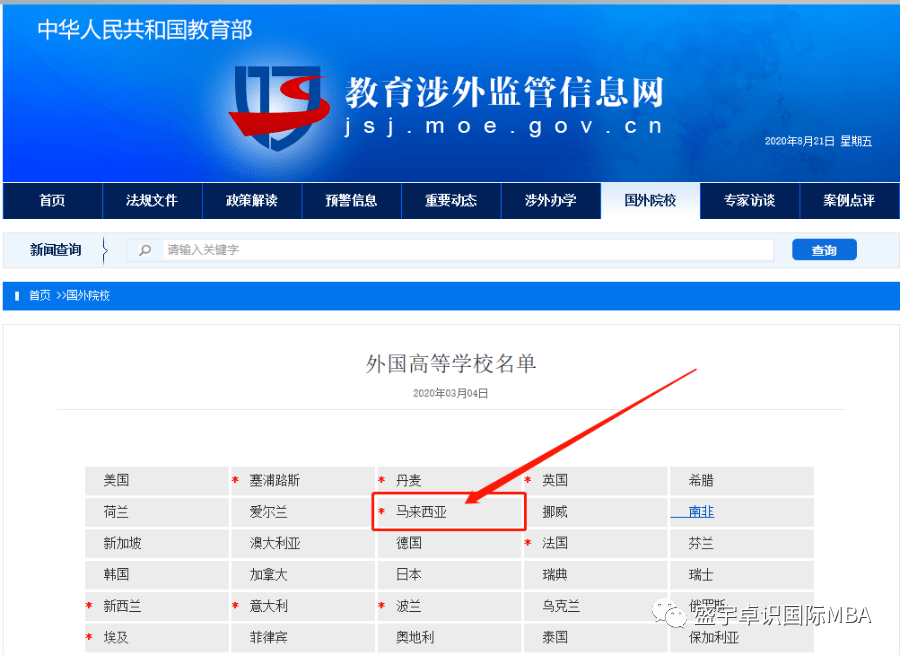Open the 法规文件 navigation tab

152,200
